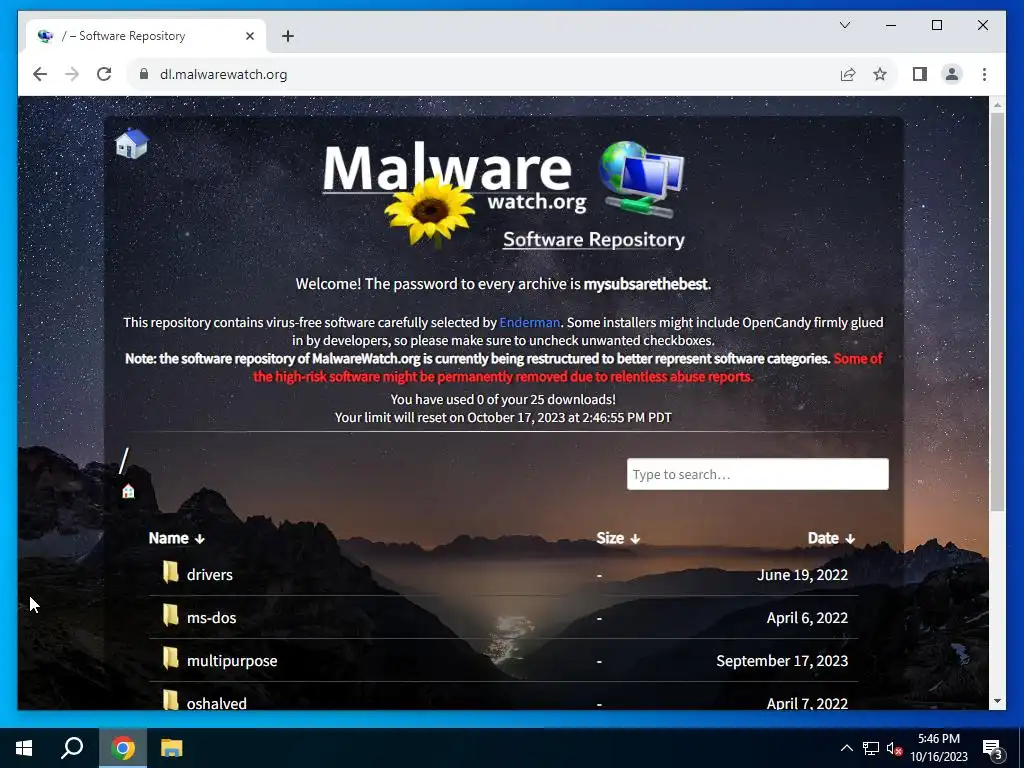Click the date June 19, 2022
Screen dimensions: 1024x768
(x=802, y=575)
